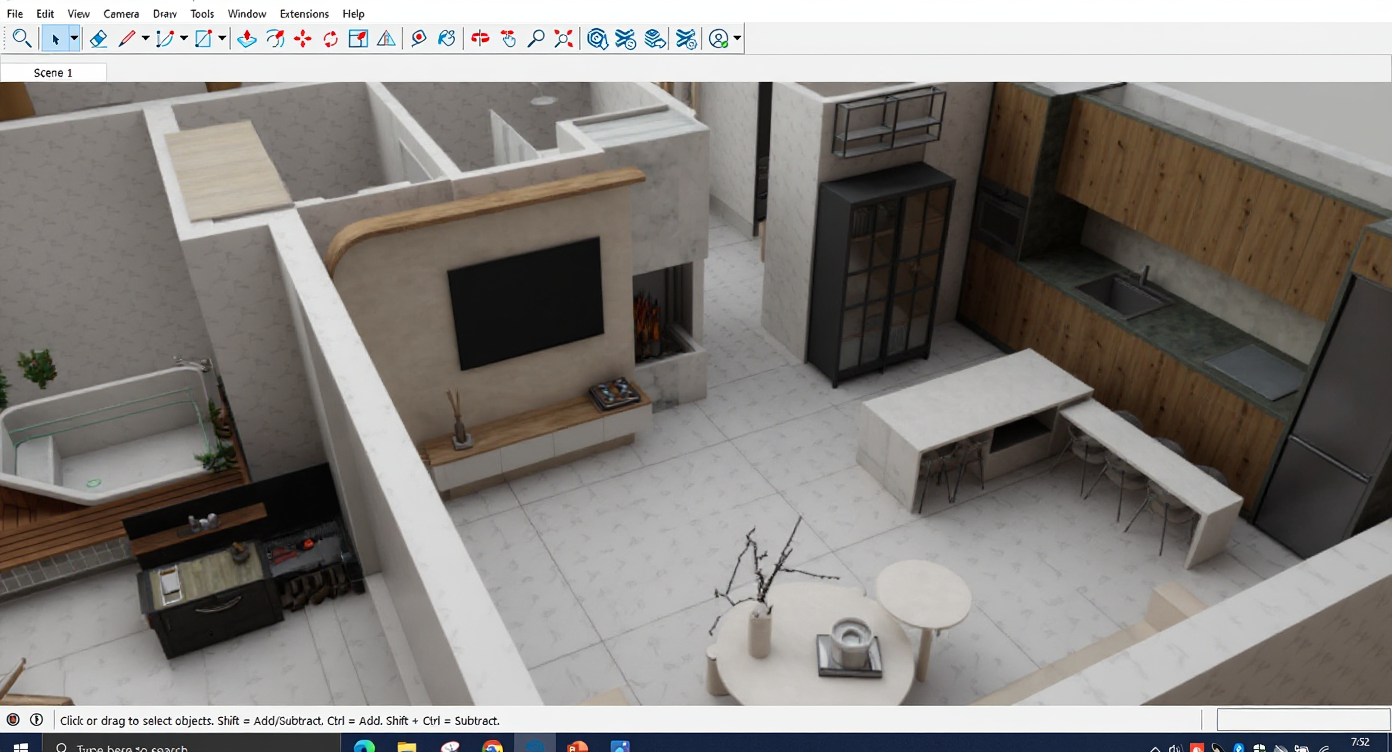This screenshot has height=752, width=1392.
Task: Open Google Chrome from the taskbar
Action: (492, 746)
